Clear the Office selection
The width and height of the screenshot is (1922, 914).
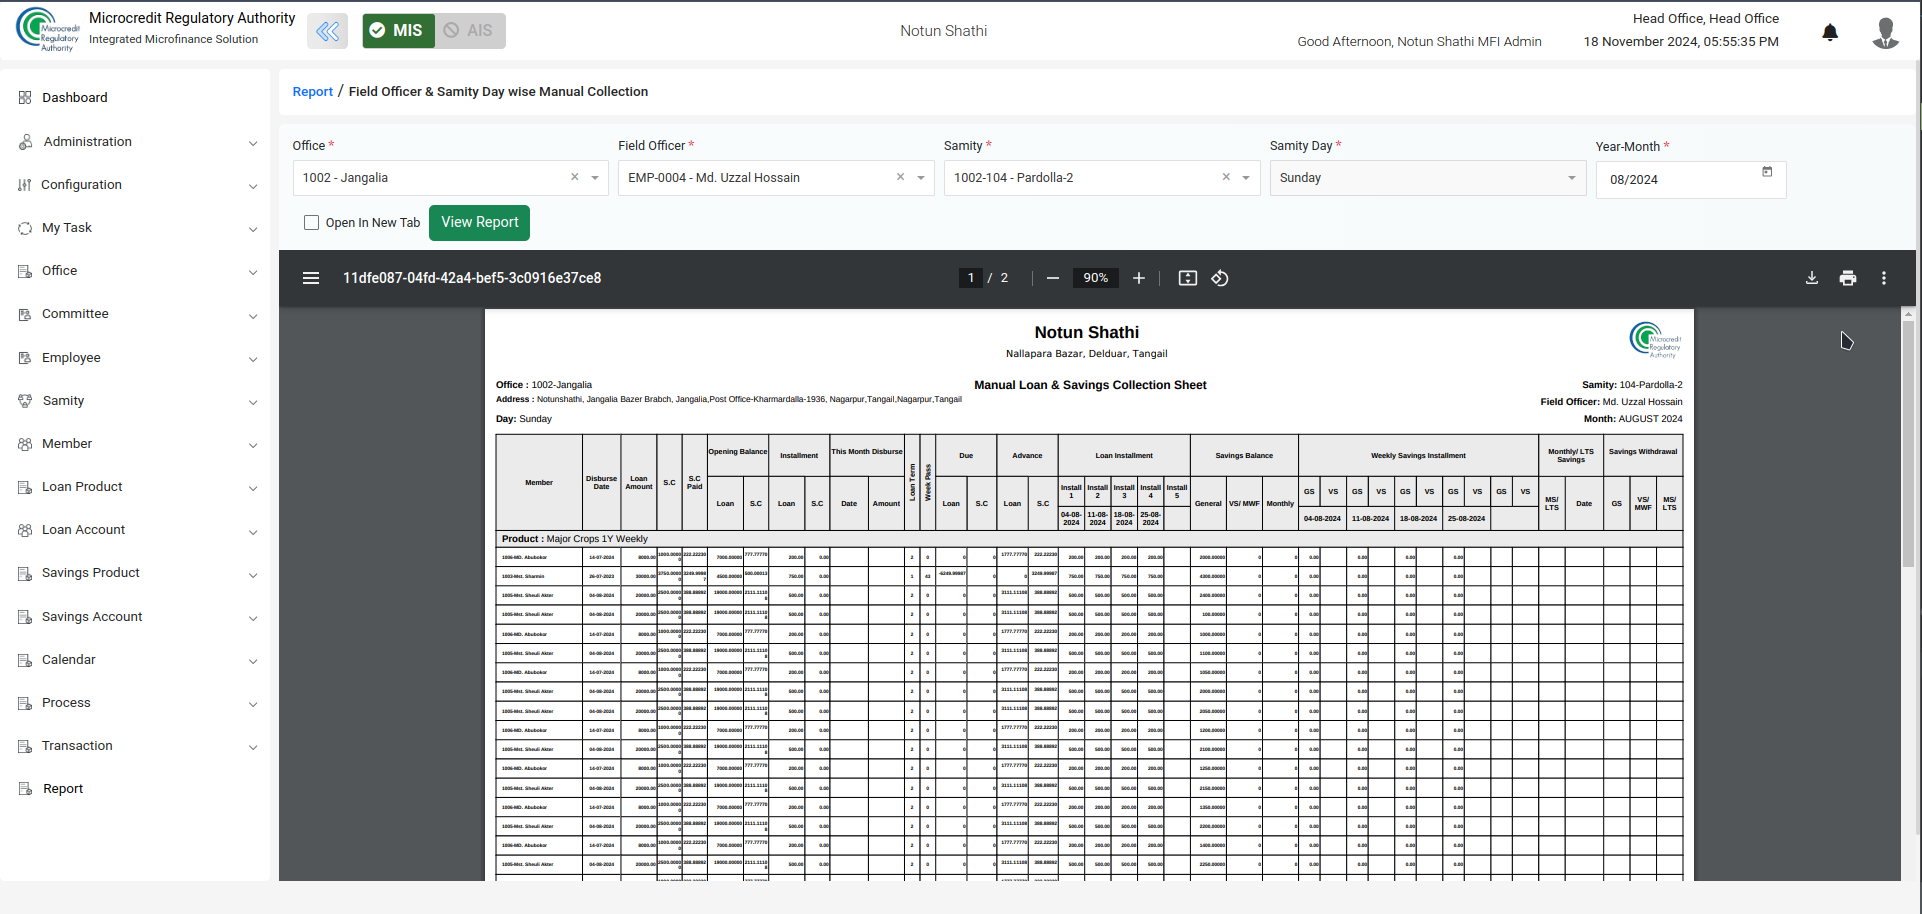coord(575,177)
